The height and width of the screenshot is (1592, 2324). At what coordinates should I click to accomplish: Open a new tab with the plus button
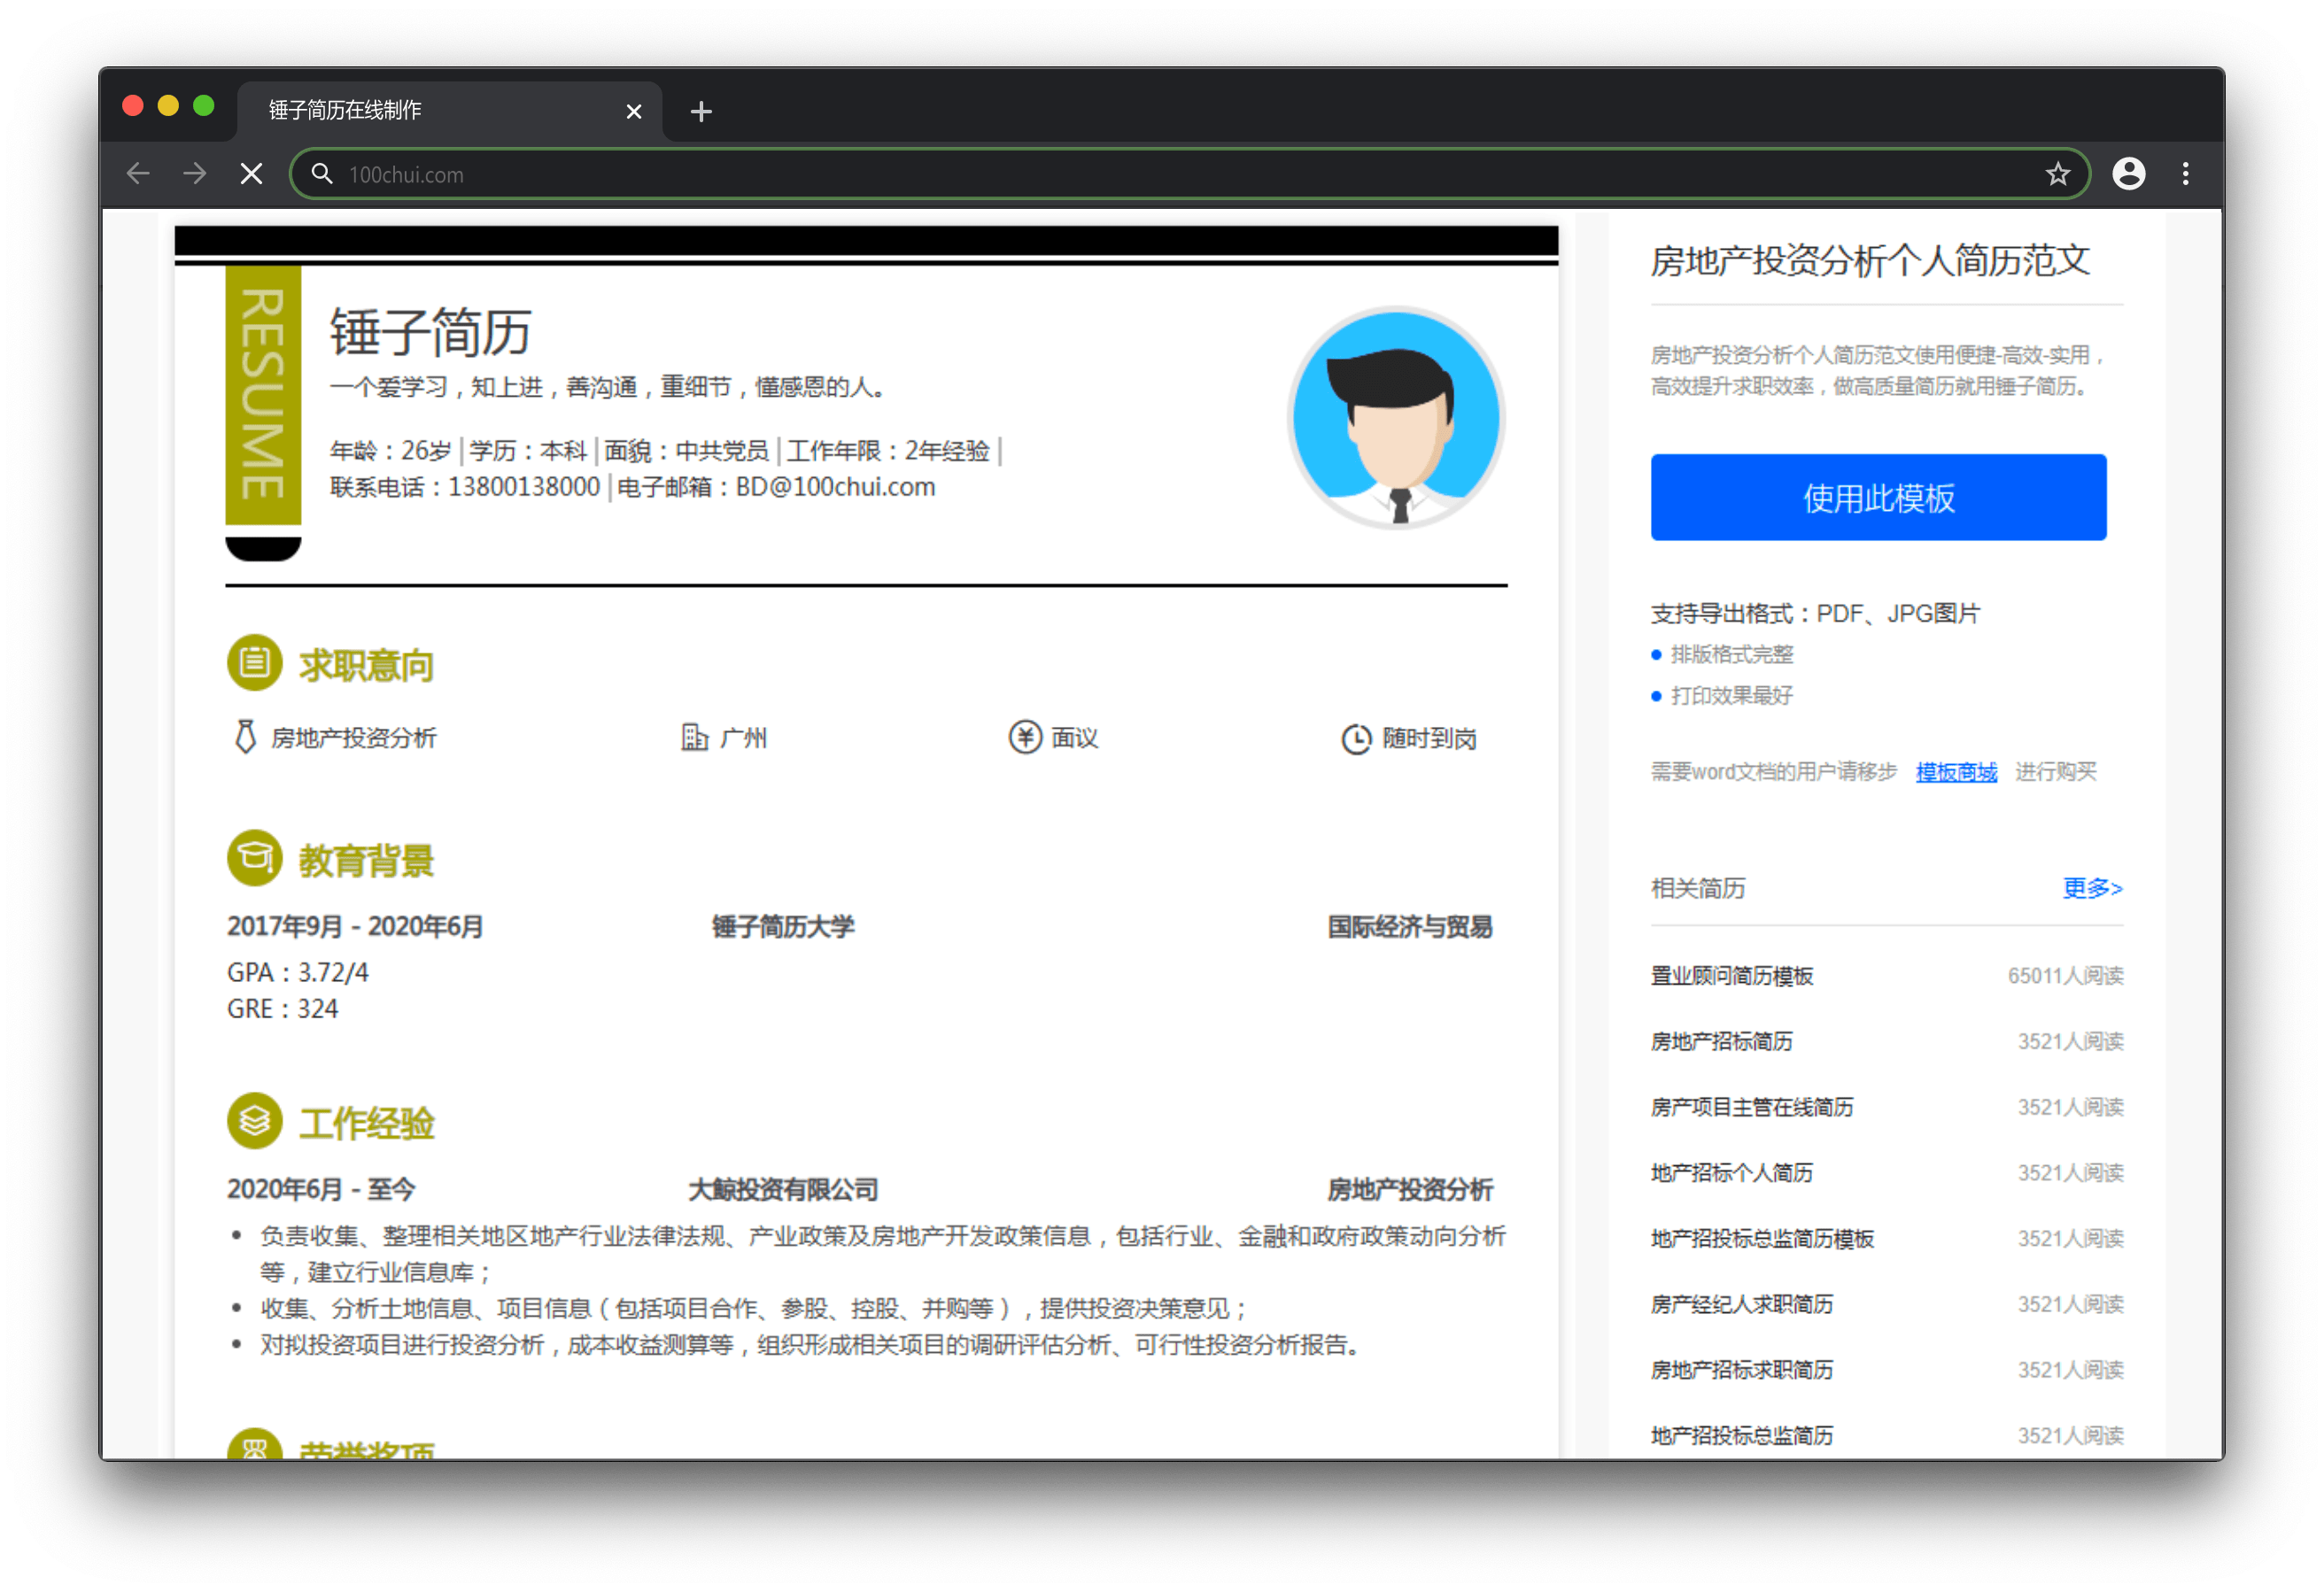(x=701, y=111)
